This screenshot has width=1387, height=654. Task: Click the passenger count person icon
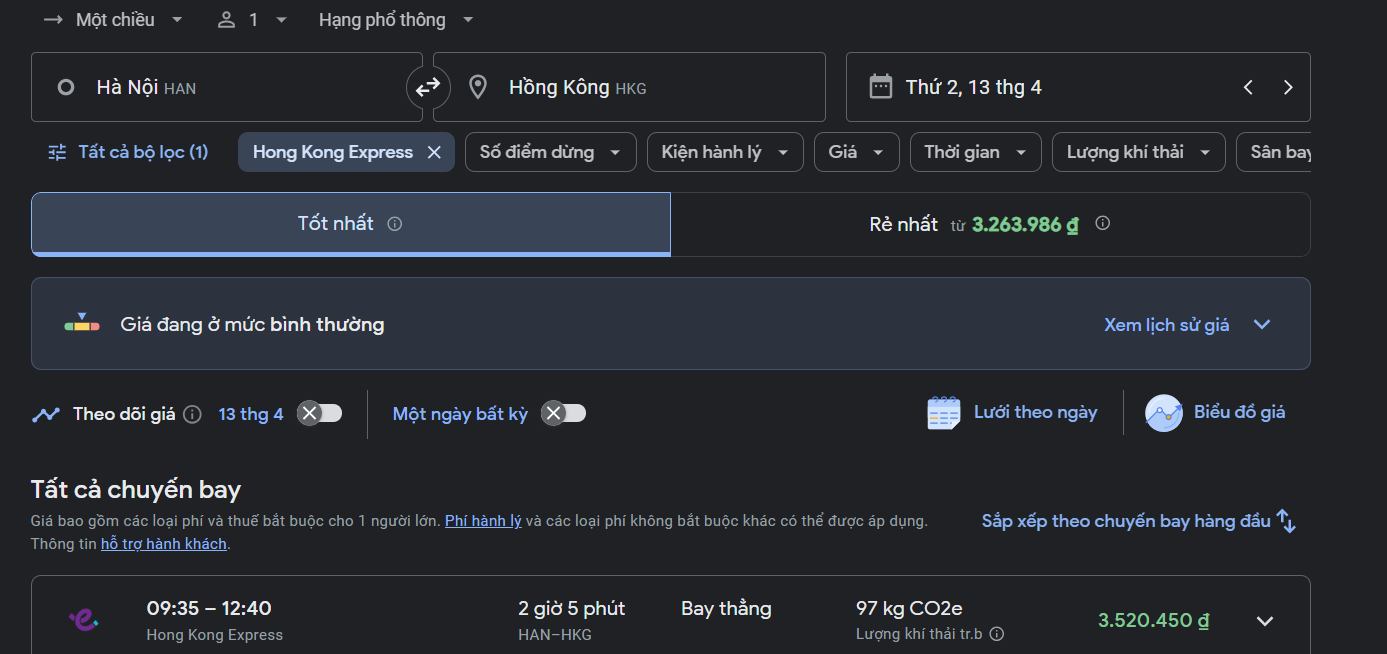click(225, 18)
